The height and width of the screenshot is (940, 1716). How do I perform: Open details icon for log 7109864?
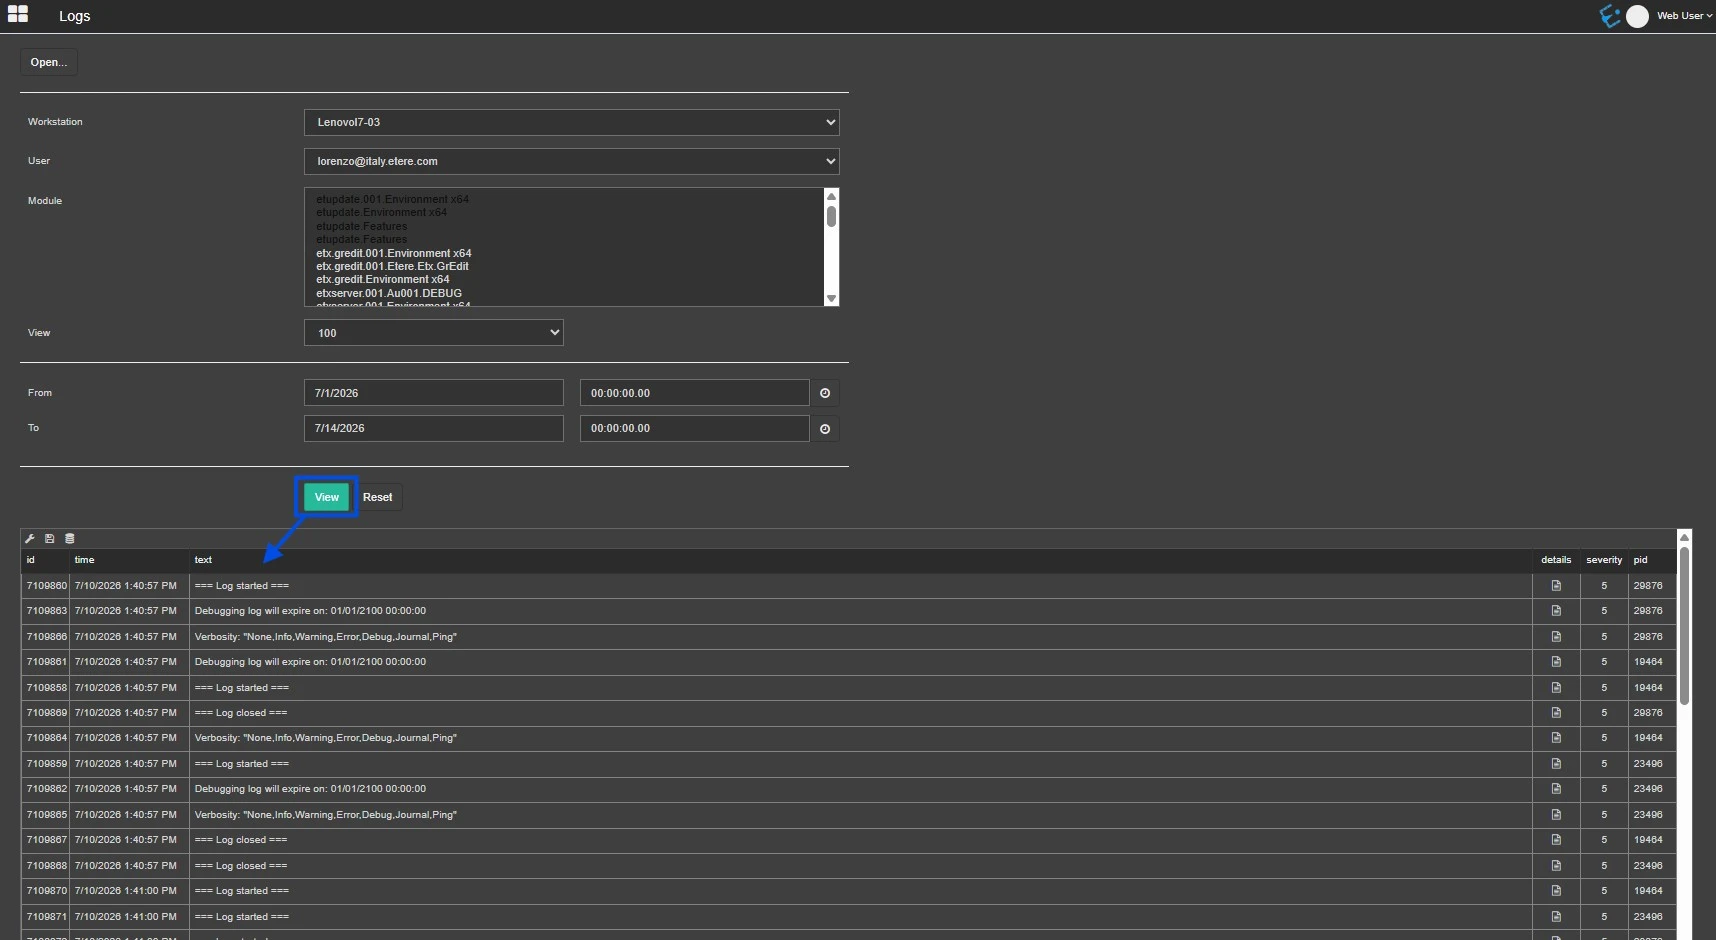1556,738
